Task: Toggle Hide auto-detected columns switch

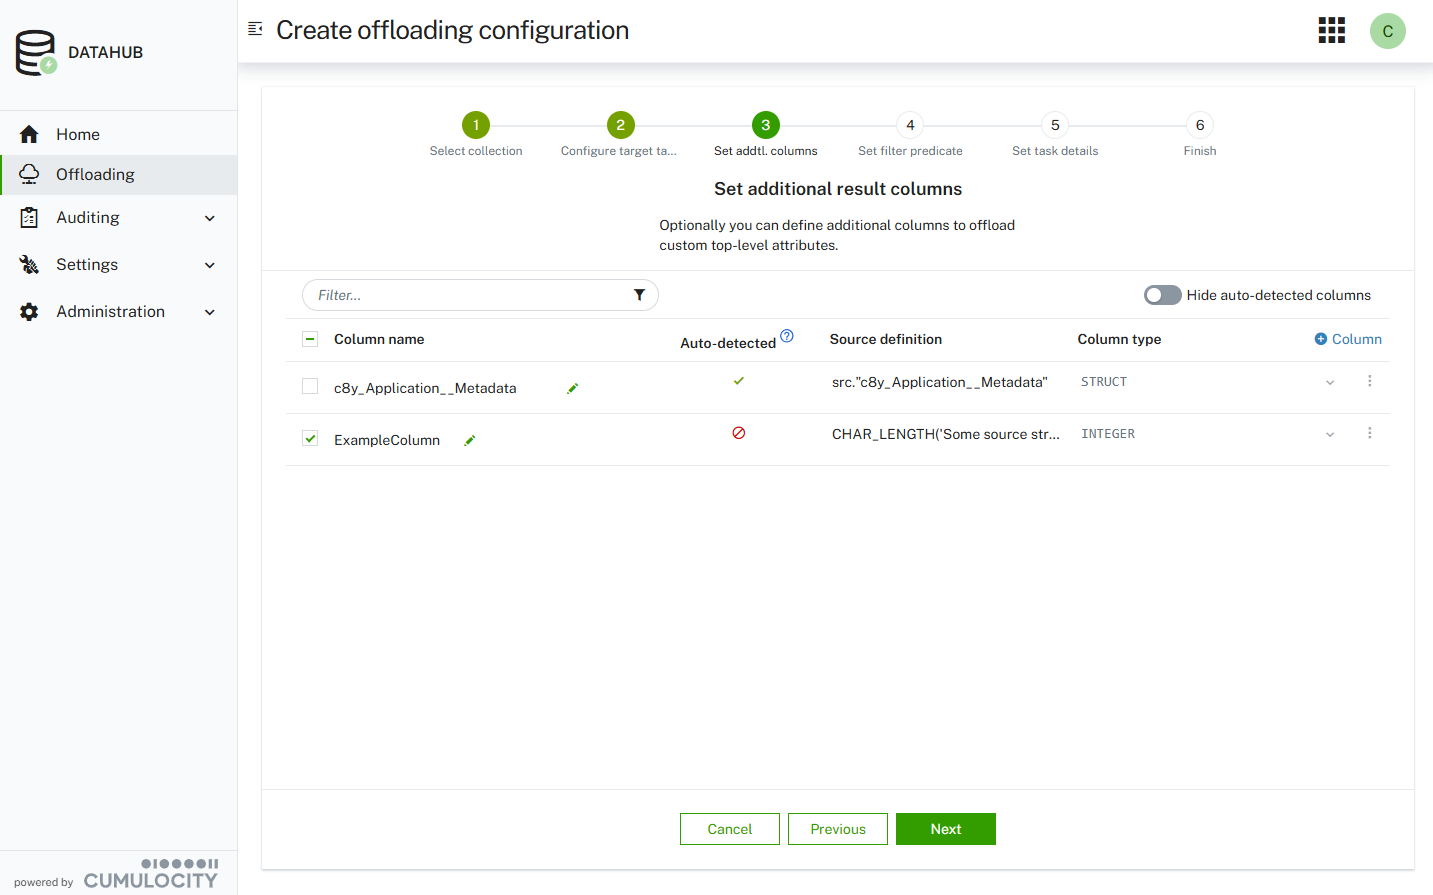Action: tap(1162, 295)
